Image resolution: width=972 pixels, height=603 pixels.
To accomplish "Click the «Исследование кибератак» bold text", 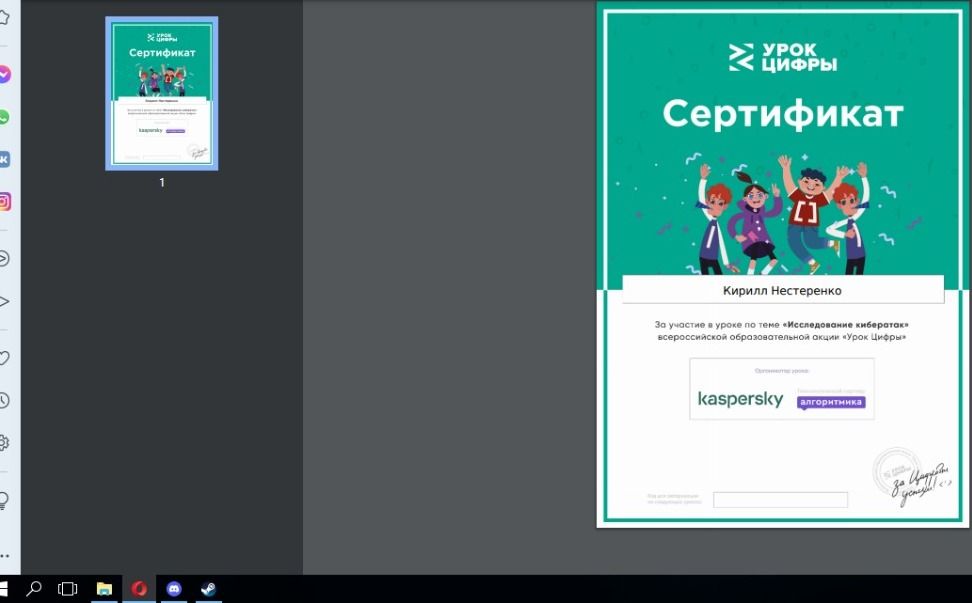I will click(x=846, y=324).
